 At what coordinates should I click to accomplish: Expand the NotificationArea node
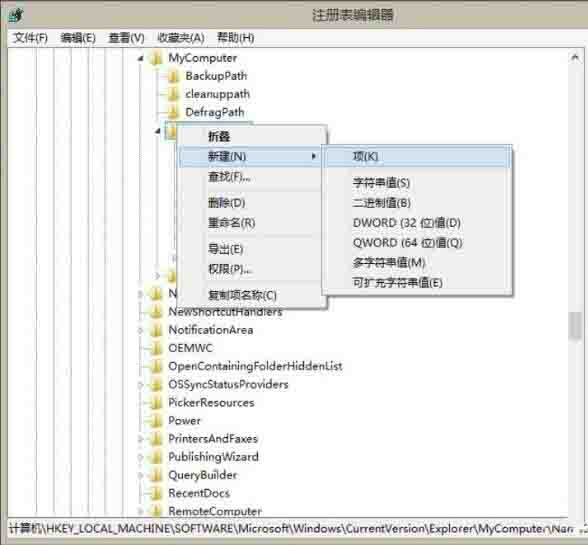140,330
